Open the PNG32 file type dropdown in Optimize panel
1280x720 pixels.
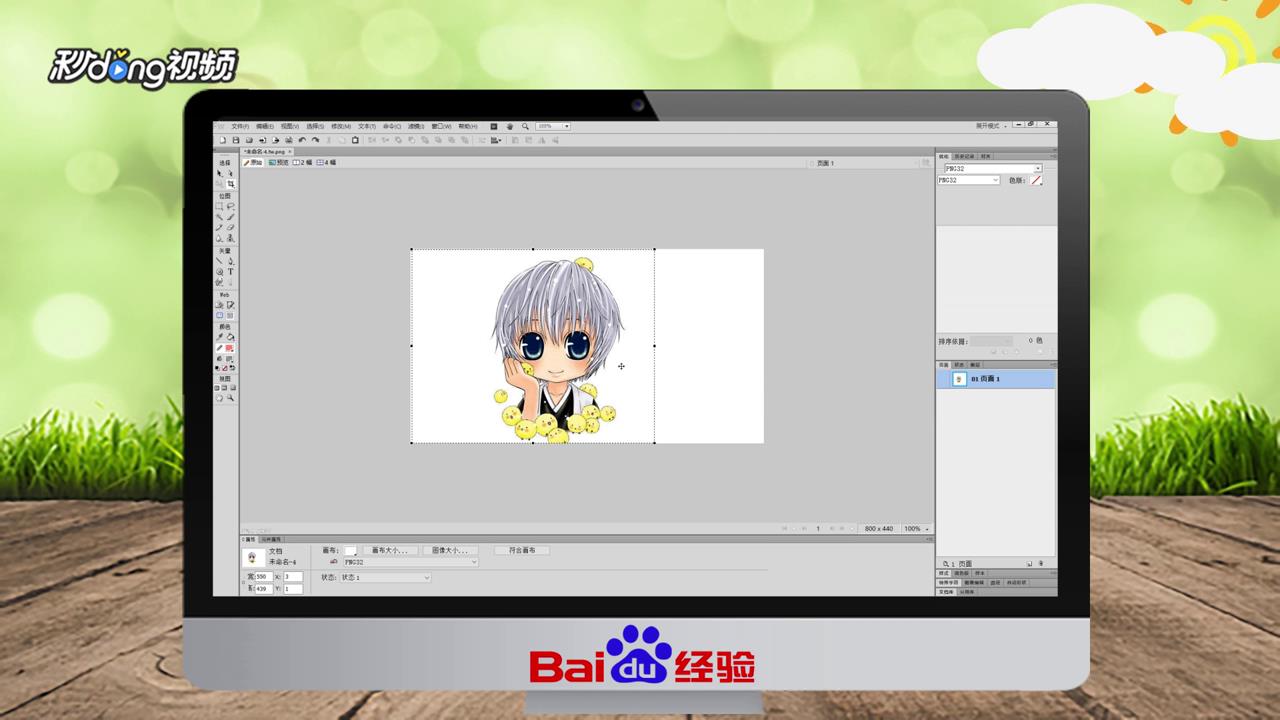[x=968, y=180]
